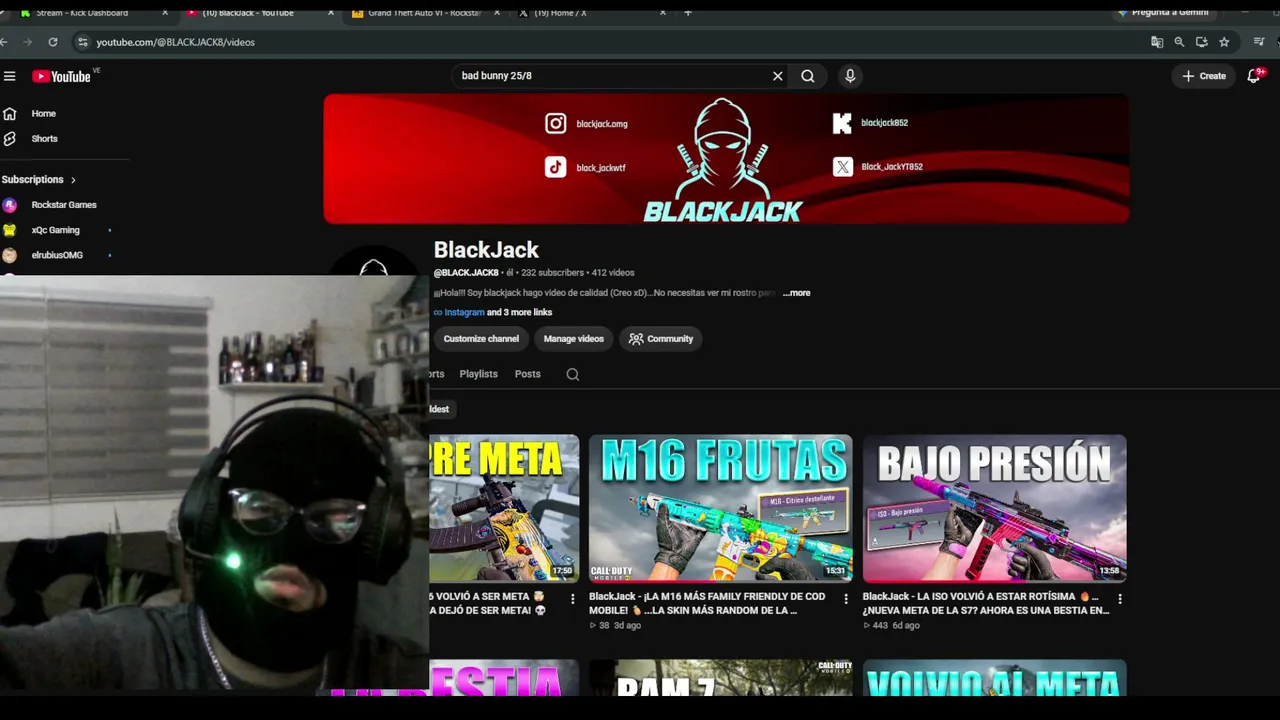Open the elrubiusOMG channel avatar
This screenshot has height=720, width=1280.
coord(10,255)
